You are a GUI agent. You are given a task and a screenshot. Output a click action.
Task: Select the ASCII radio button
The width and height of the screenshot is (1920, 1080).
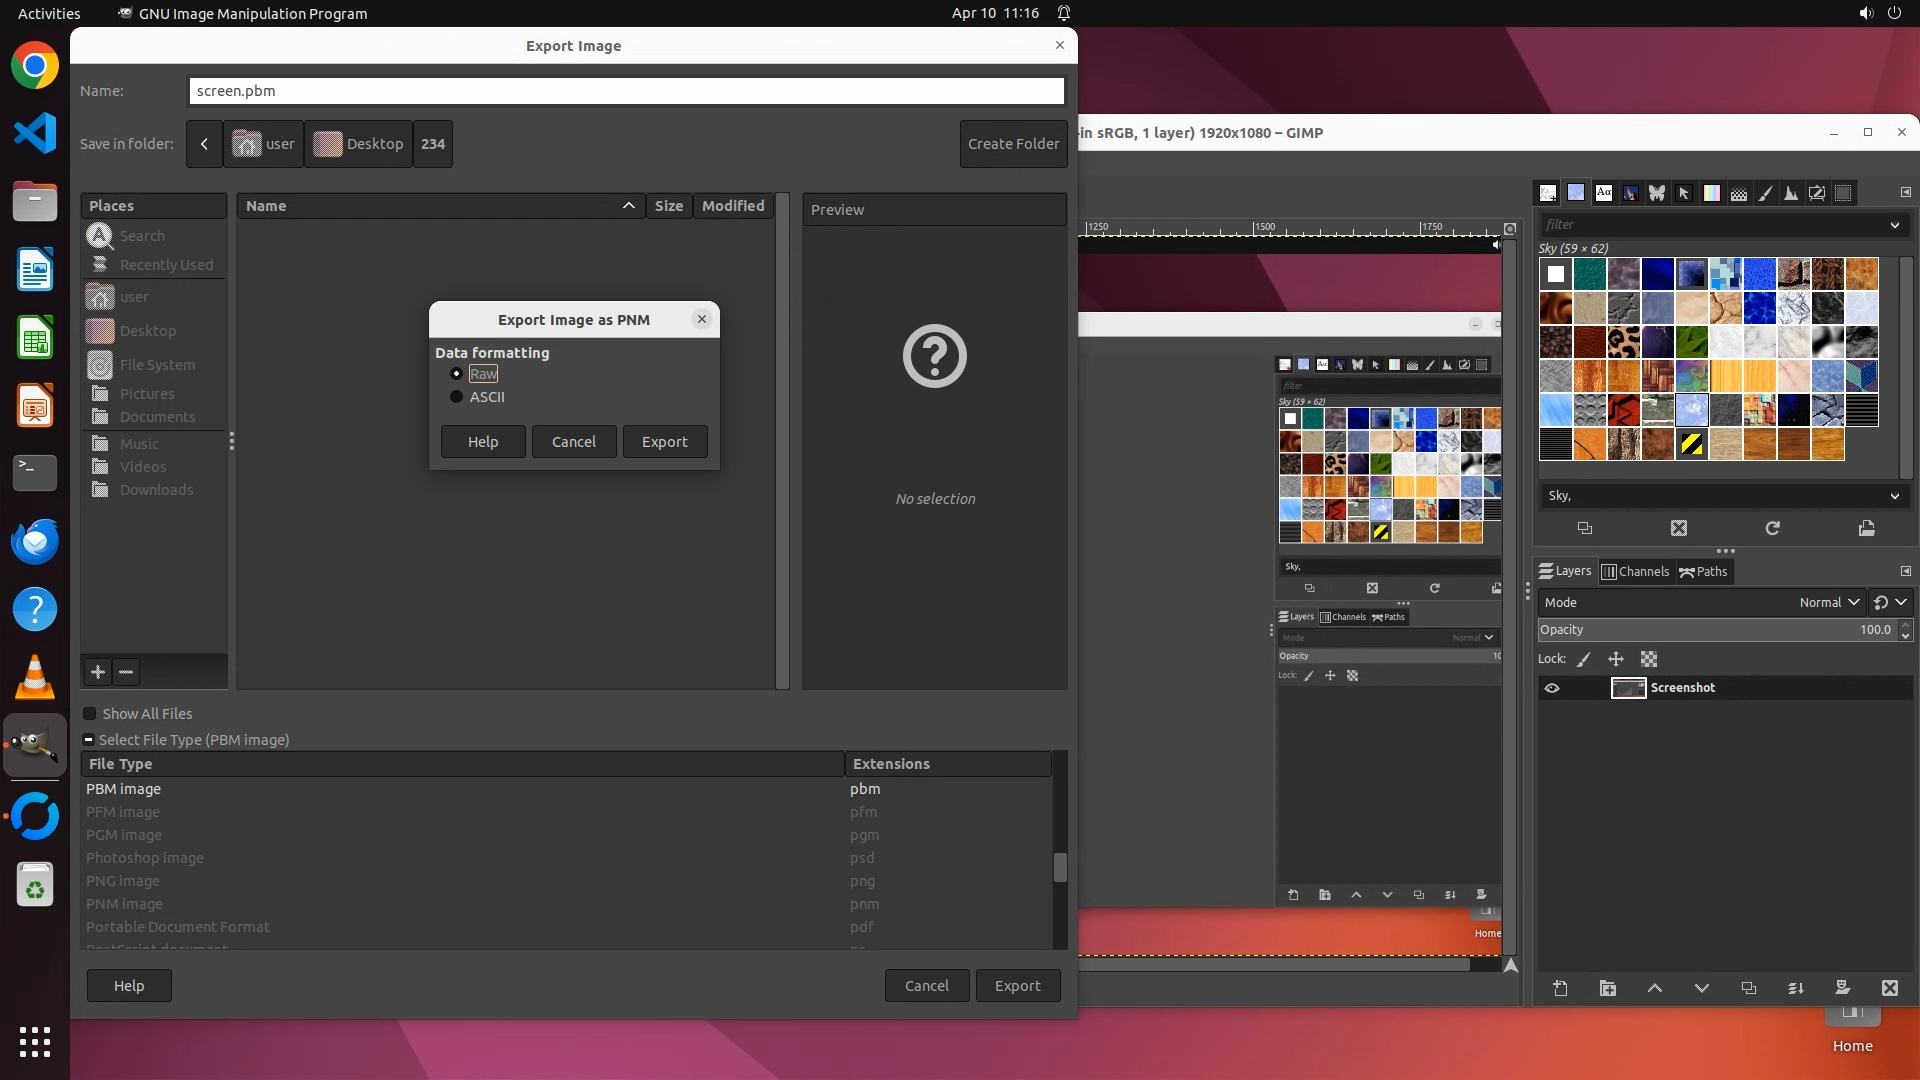(x=457, y=397)
